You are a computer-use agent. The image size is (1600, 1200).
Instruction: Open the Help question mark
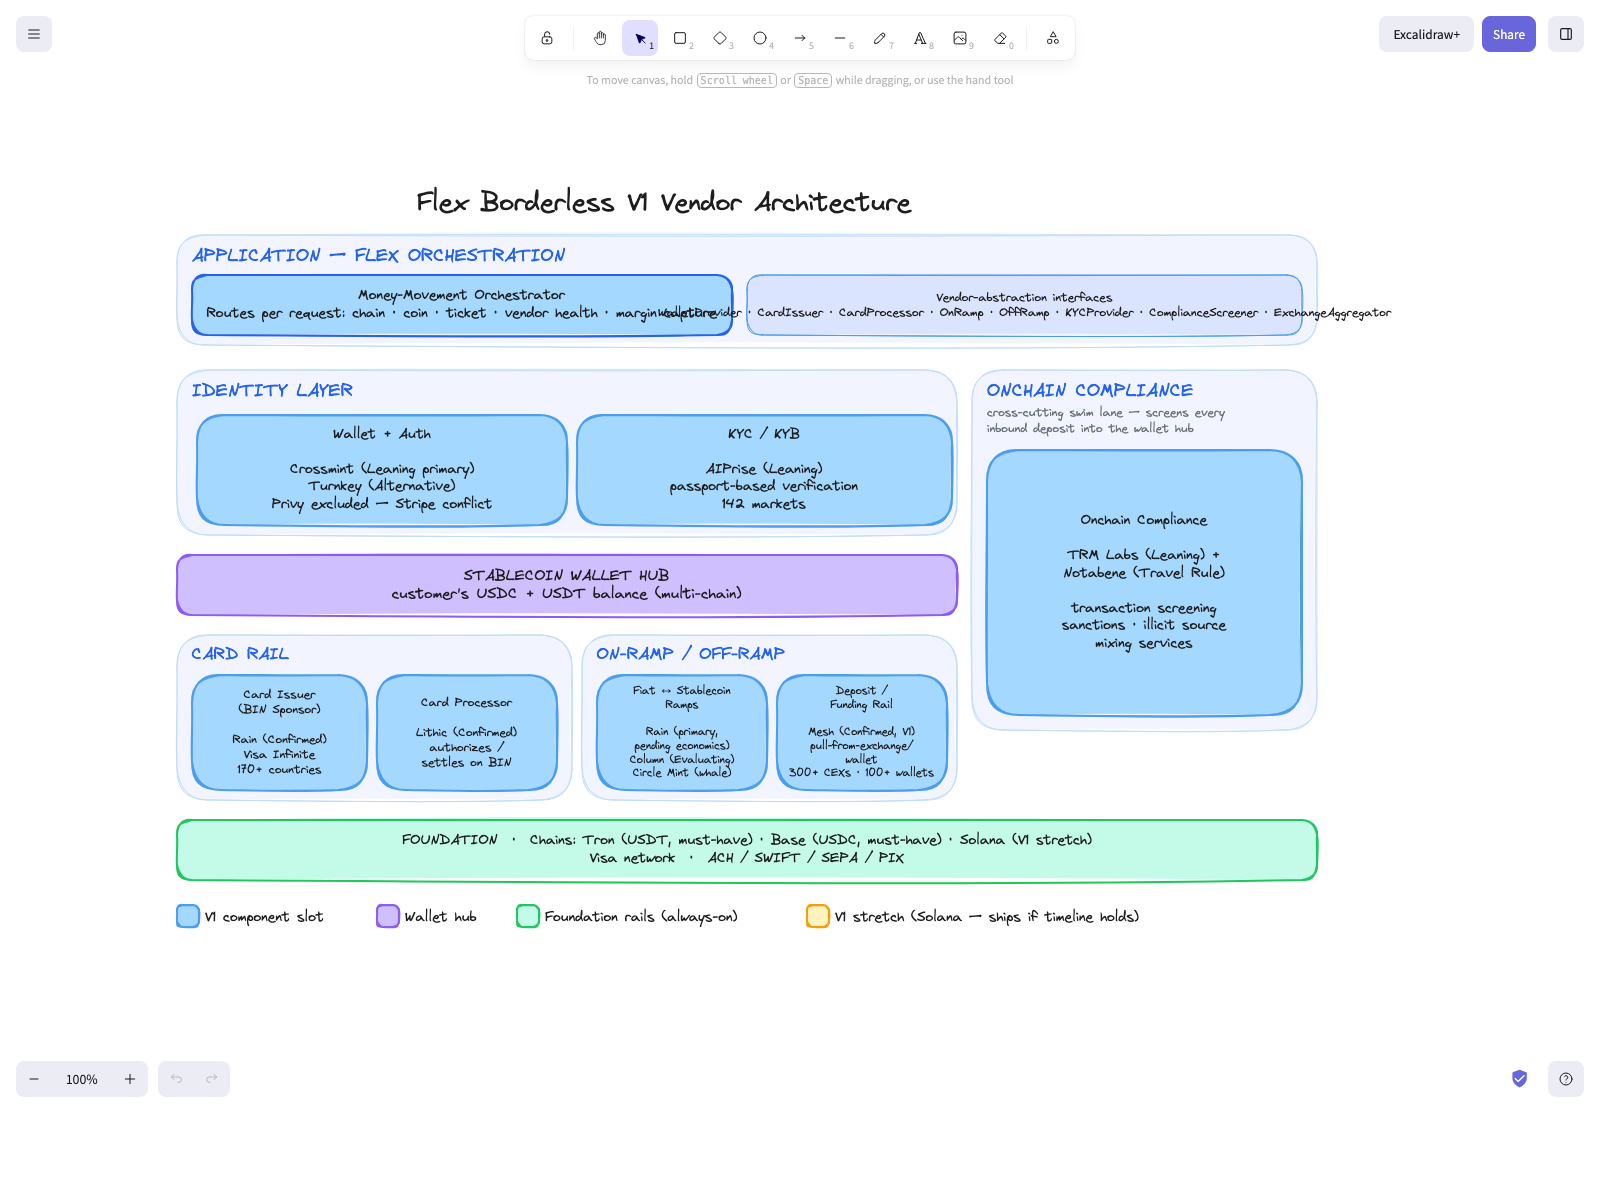click(x=1566, y=1079)
